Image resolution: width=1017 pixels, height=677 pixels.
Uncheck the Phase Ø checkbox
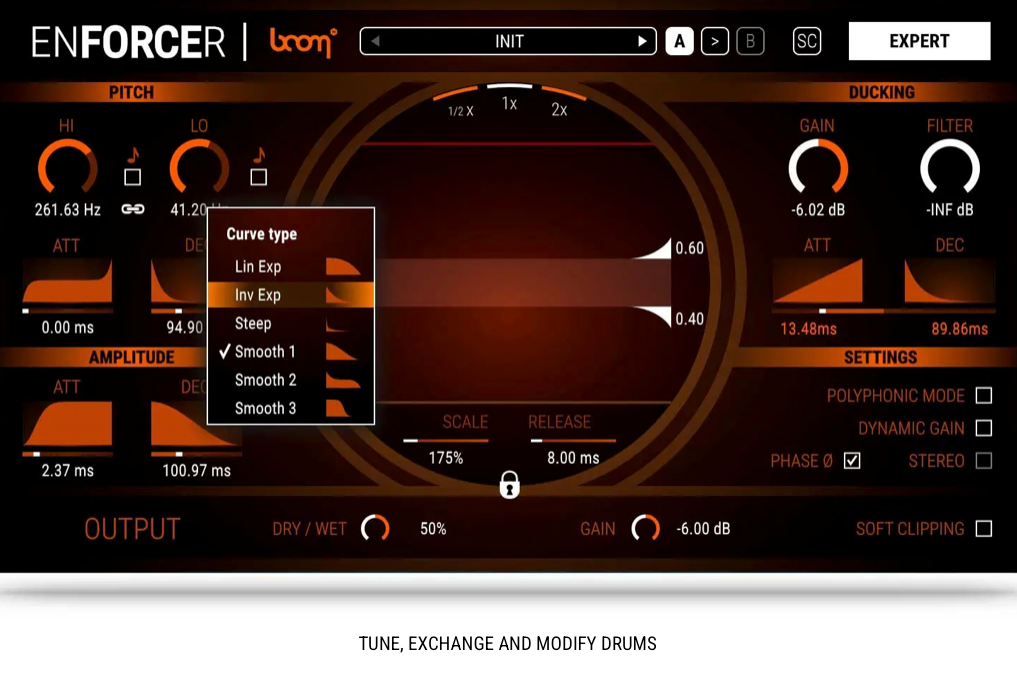click(852, 461)
